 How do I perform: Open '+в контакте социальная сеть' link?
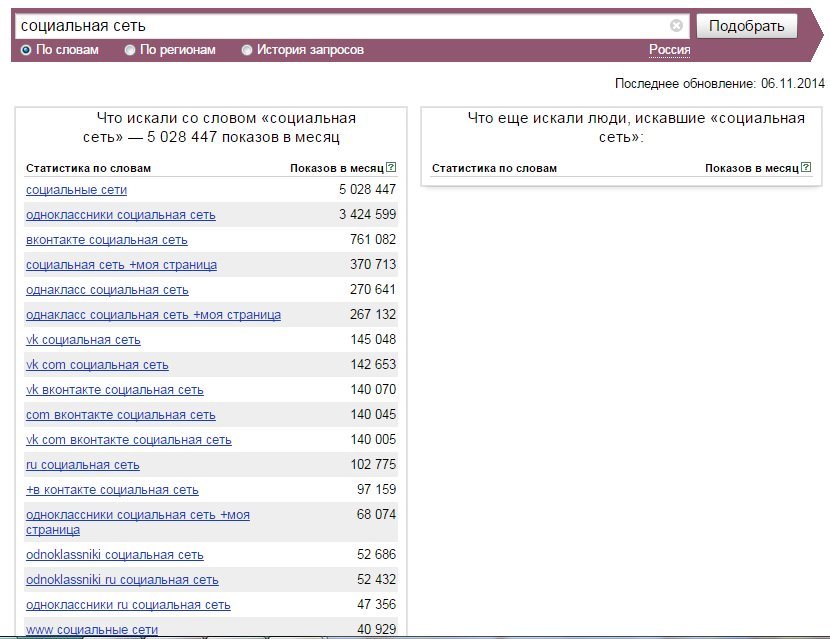coord(112,490)
